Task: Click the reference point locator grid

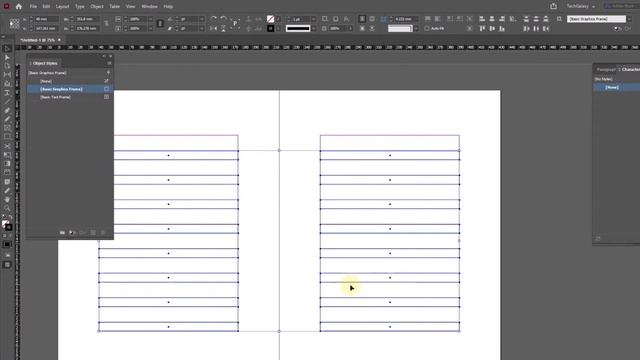Action: (14, 24)
